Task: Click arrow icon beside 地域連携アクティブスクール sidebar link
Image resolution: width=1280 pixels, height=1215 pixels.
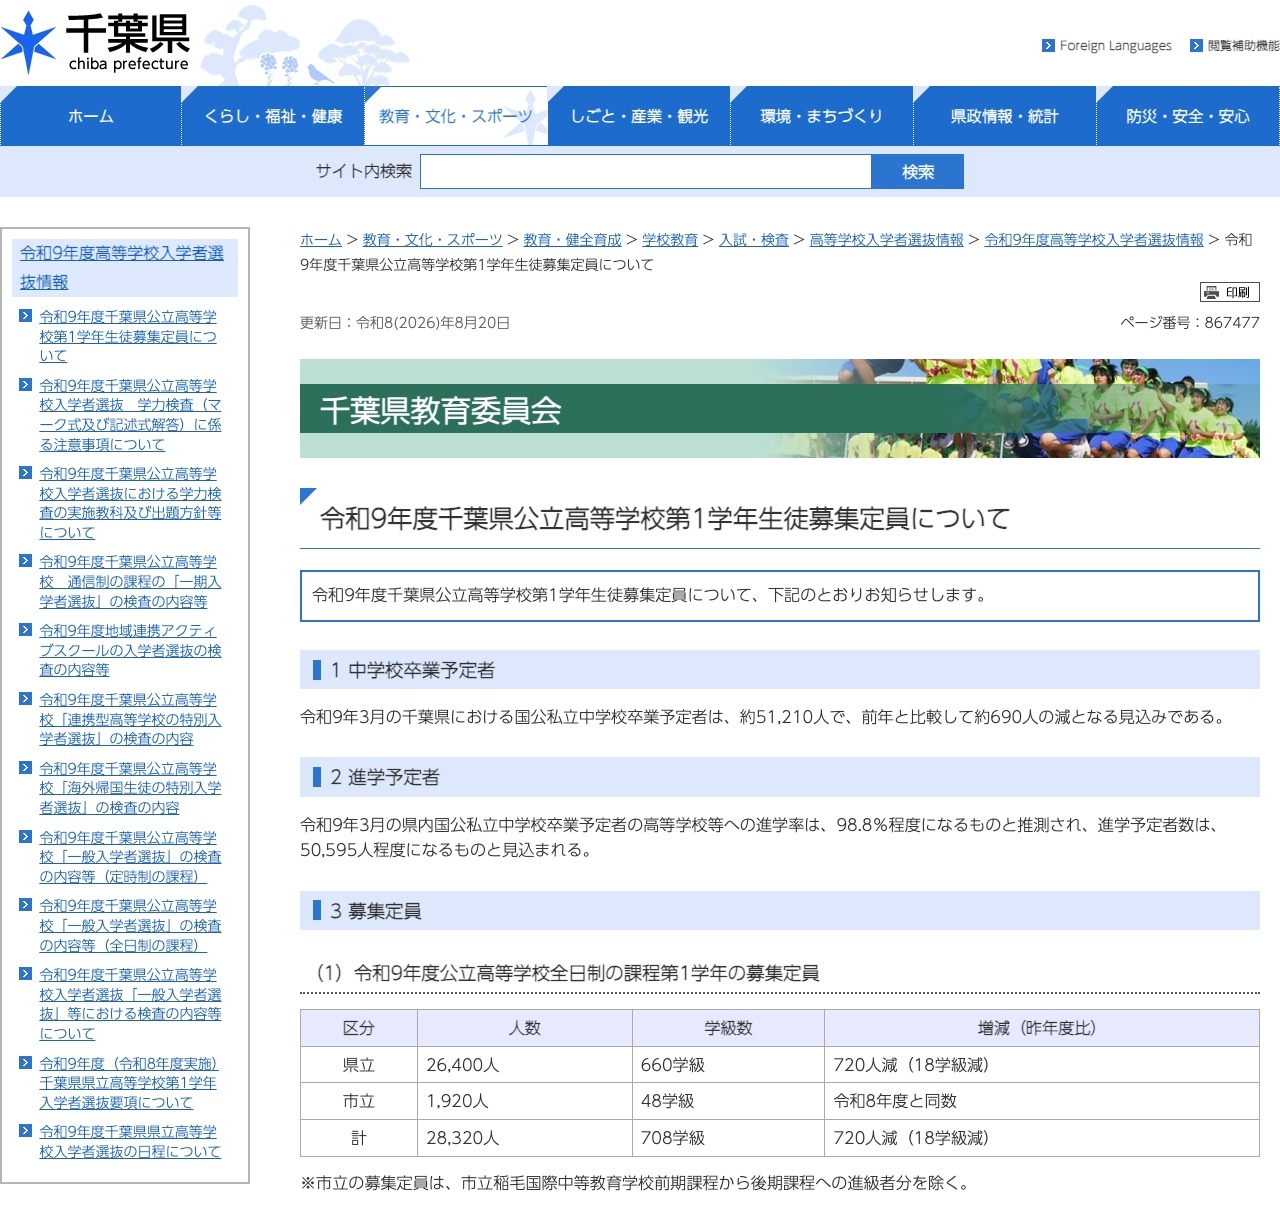Action: click(x=26, y=630)
